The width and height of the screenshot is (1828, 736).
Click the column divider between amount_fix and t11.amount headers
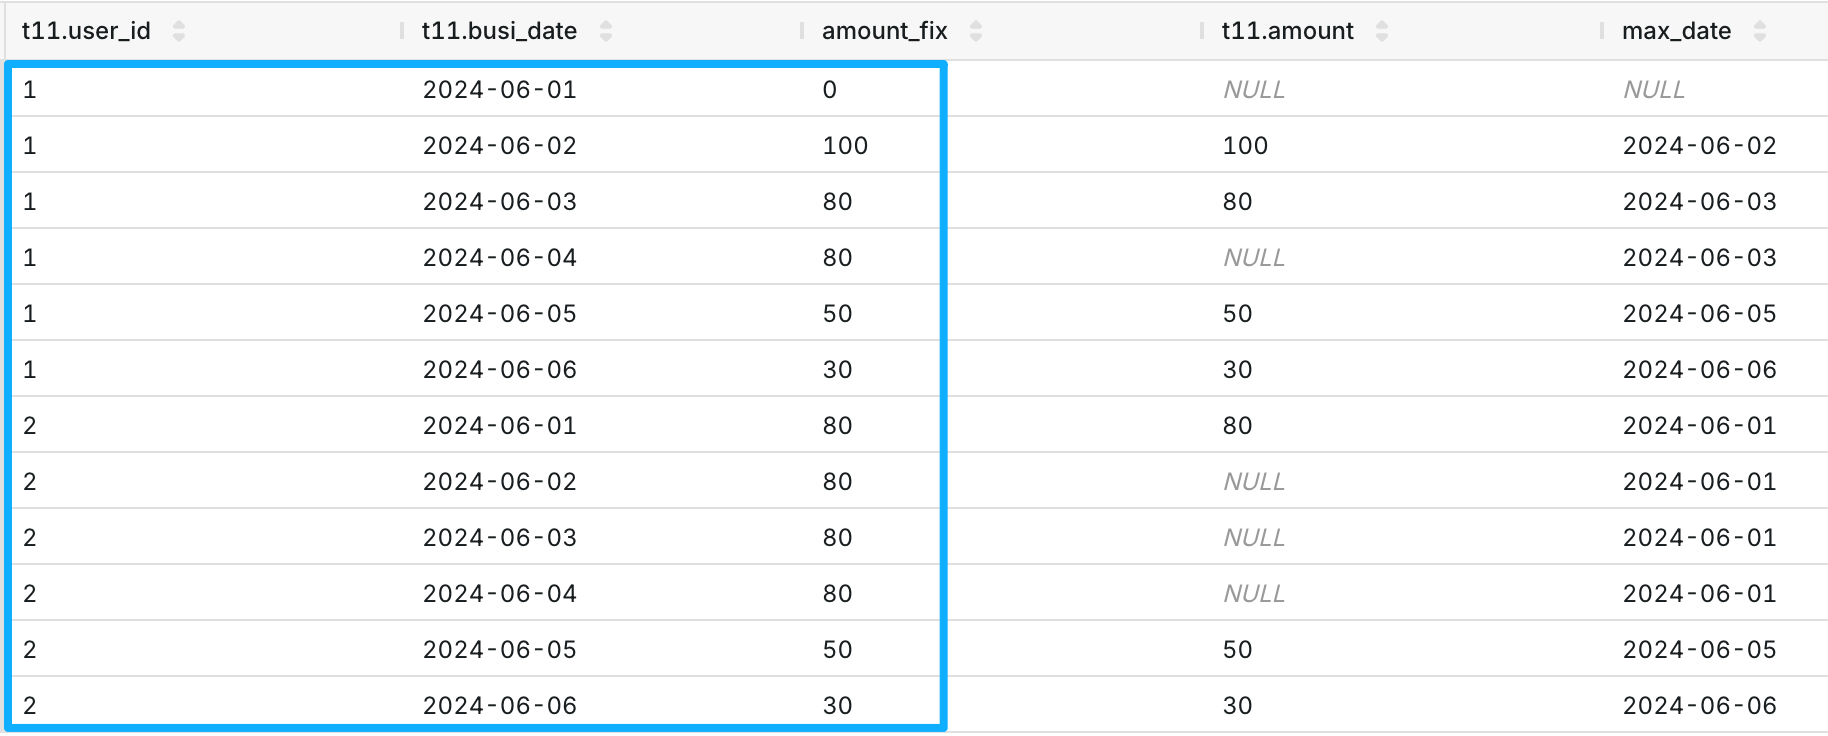tap(1202, 31)
